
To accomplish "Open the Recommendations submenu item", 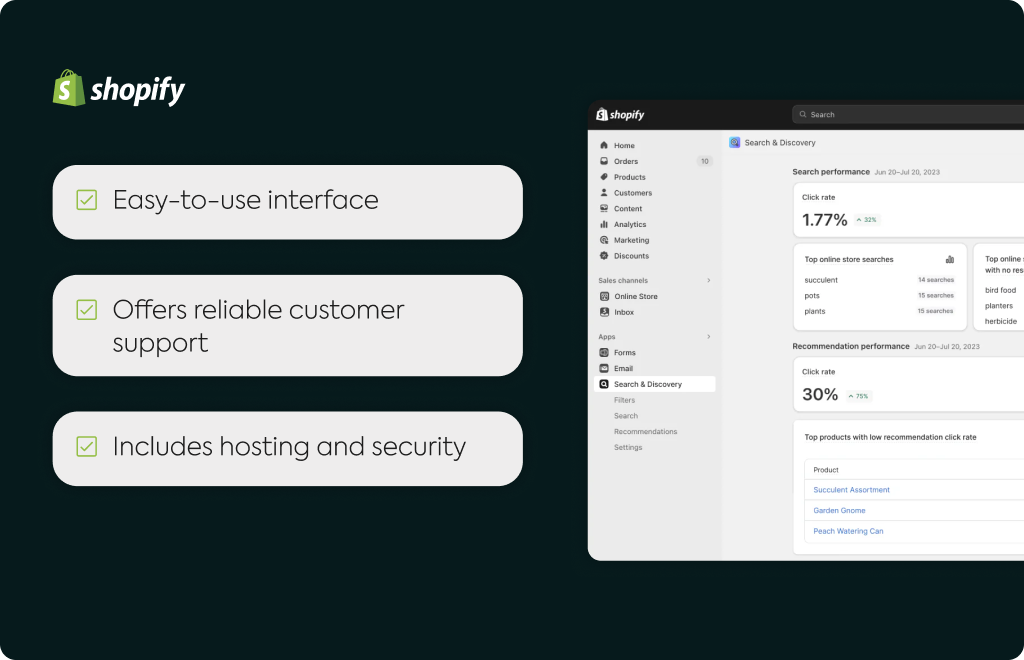I will [x=645, y=432].
